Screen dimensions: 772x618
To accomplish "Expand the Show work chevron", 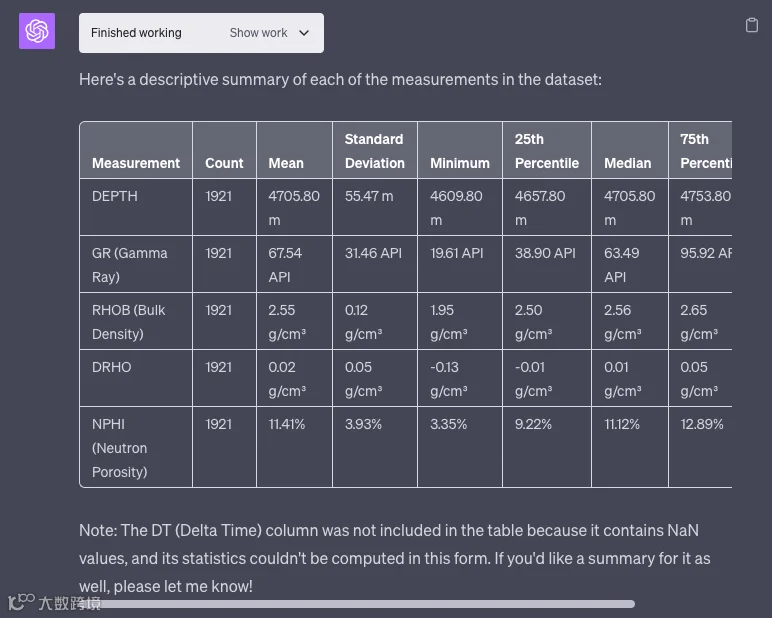I will 304,33.
